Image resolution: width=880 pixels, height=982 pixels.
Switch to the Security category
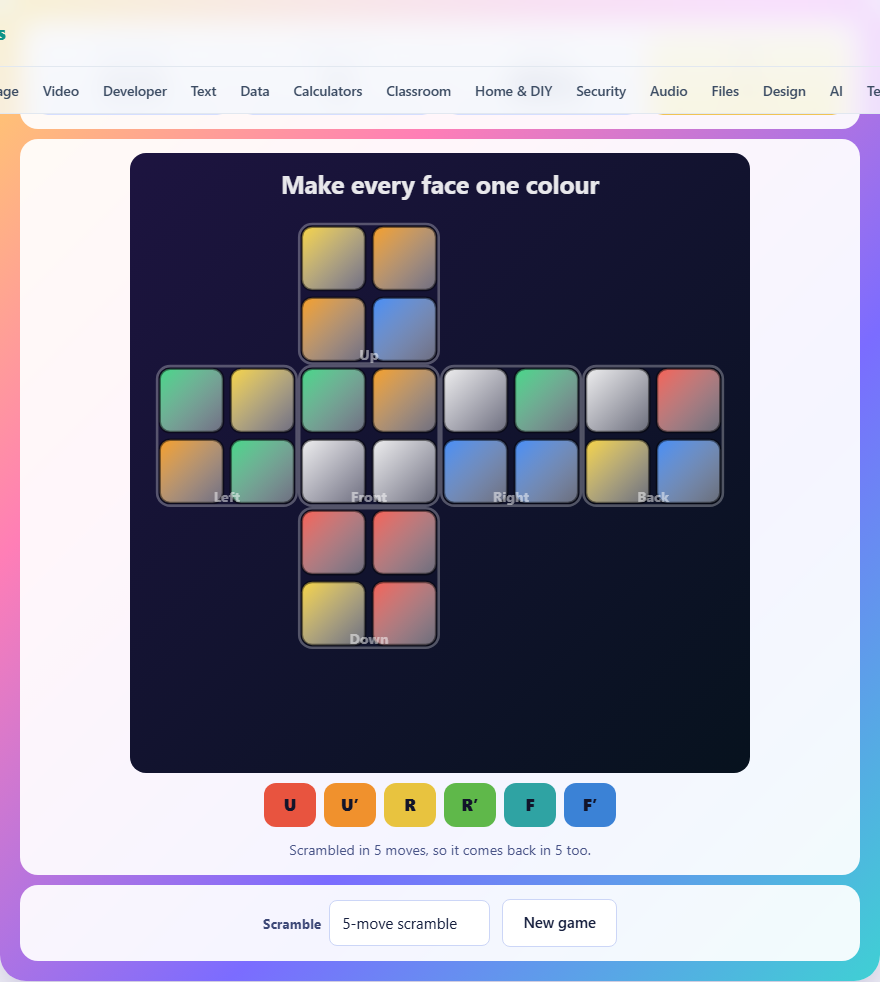[601, 91]
